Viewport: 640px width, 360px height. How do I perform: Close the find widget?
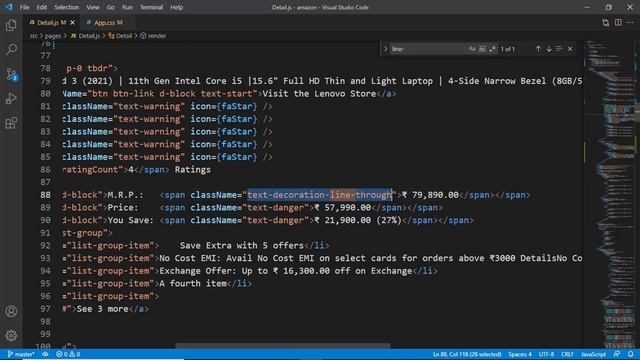pos(570,49)
